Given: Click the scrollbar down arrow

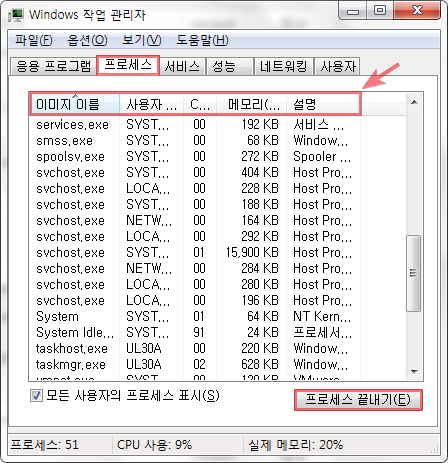Looking at the screenshot, I should pyautogui.click(x=414, y=371).
